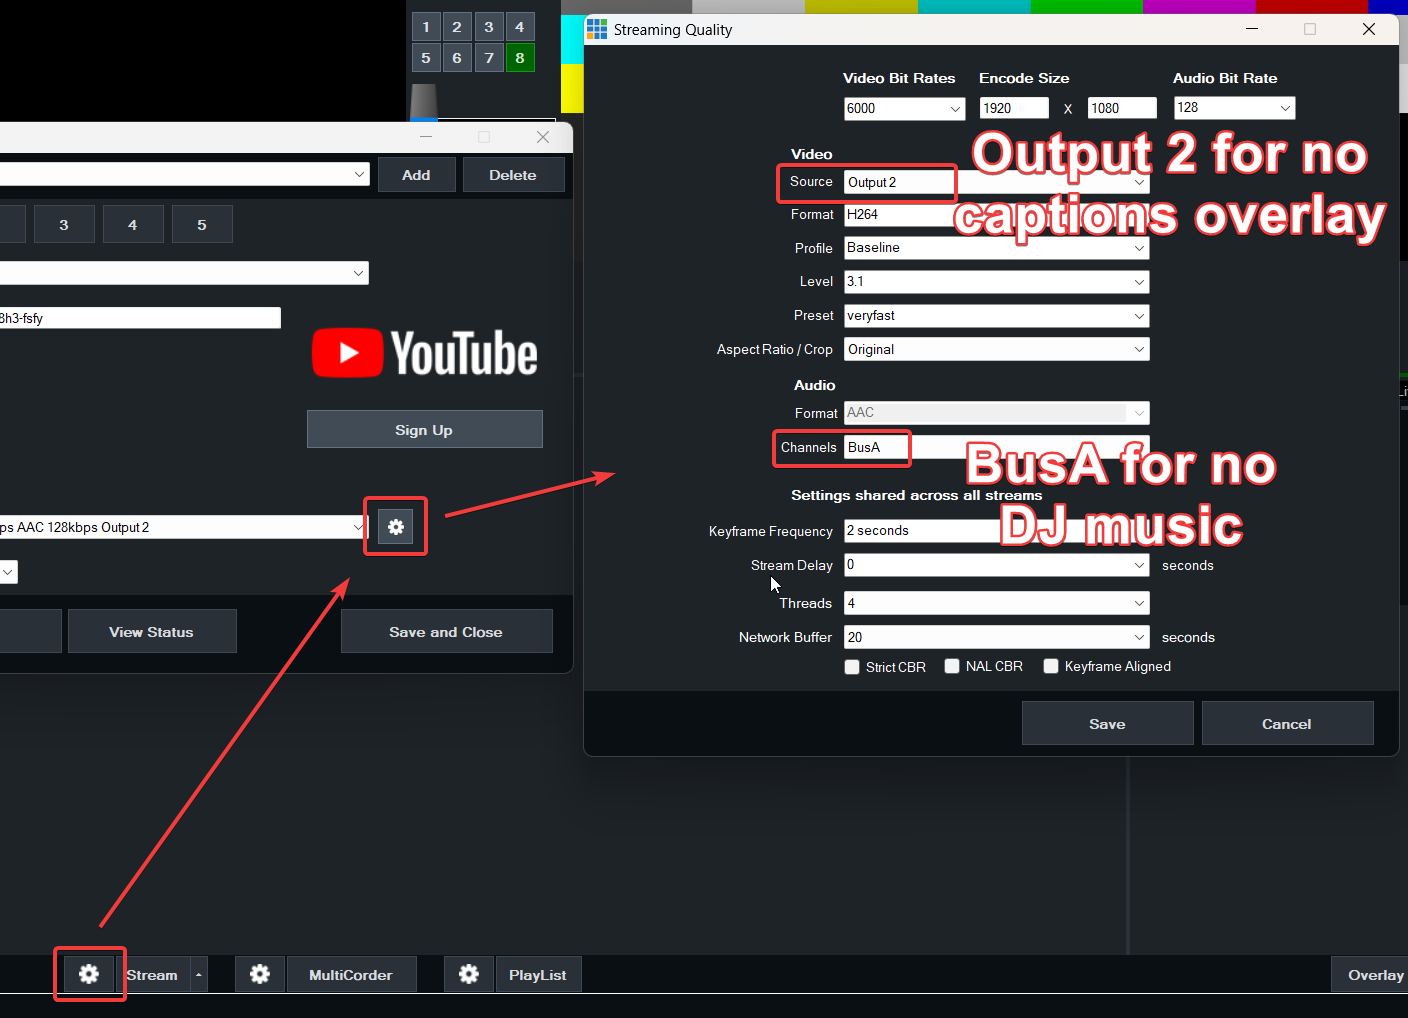This screenshot has width=1408, height=1018.
Task: Open audio Channels BusA dropdown
Action: click(x=997, y=447)
